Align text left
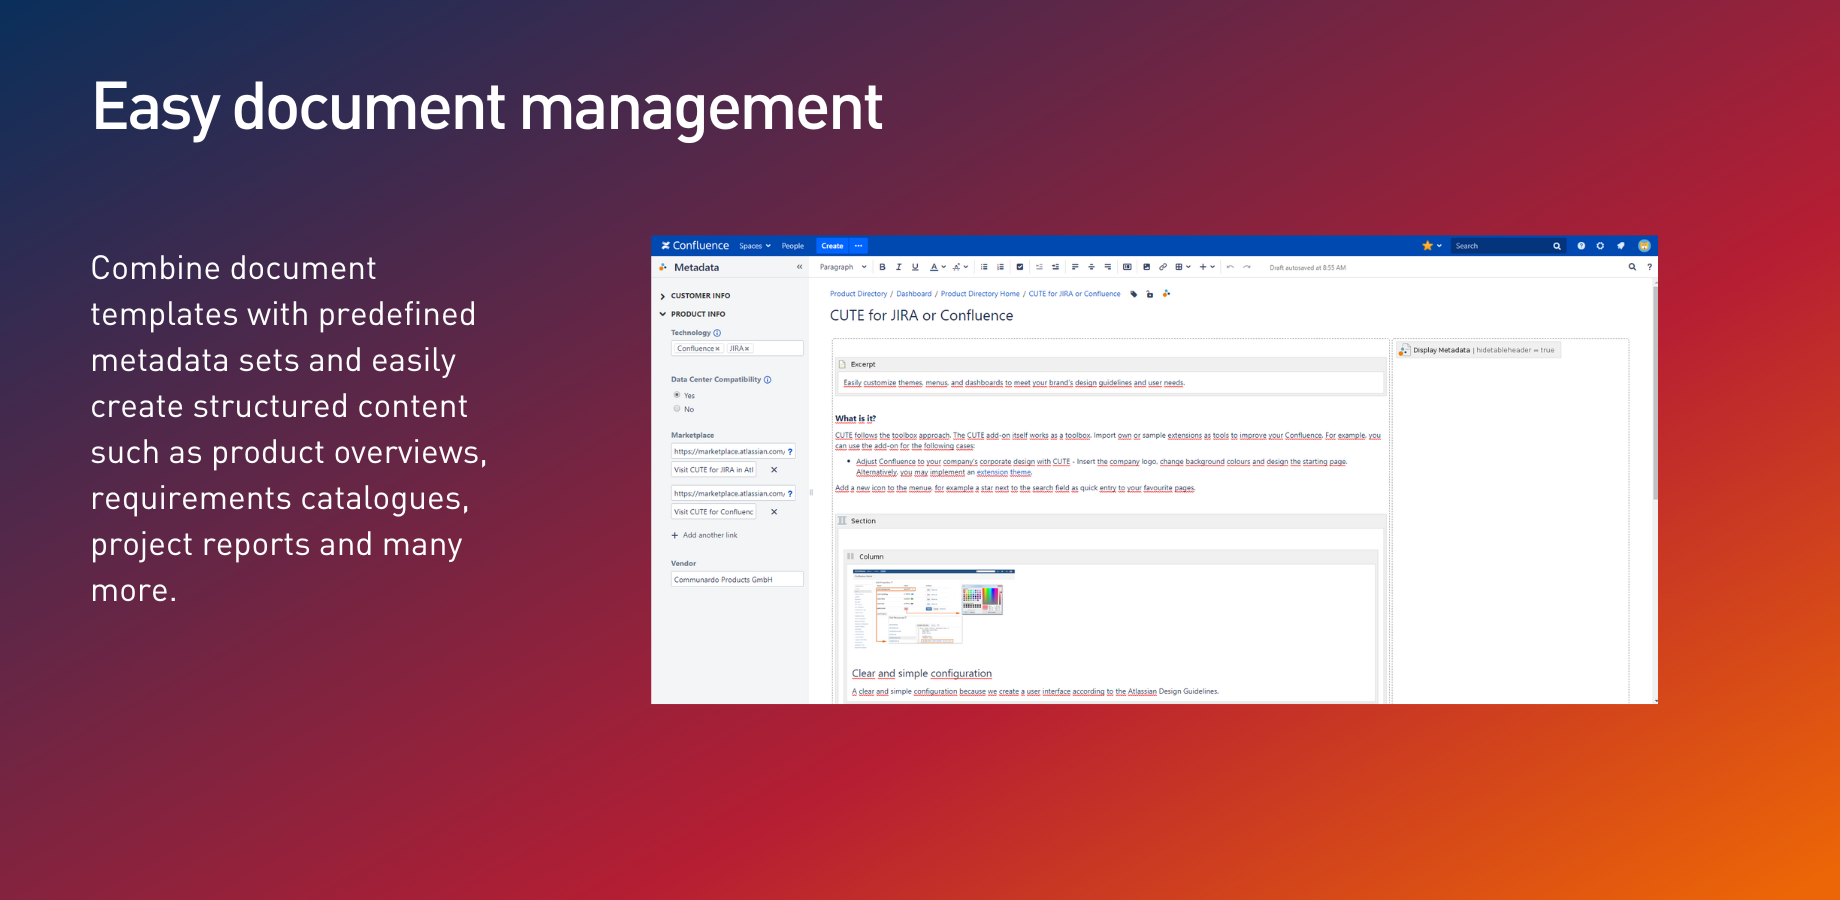This screenshot has height=900, width=1840. [x=1075, y=267]
